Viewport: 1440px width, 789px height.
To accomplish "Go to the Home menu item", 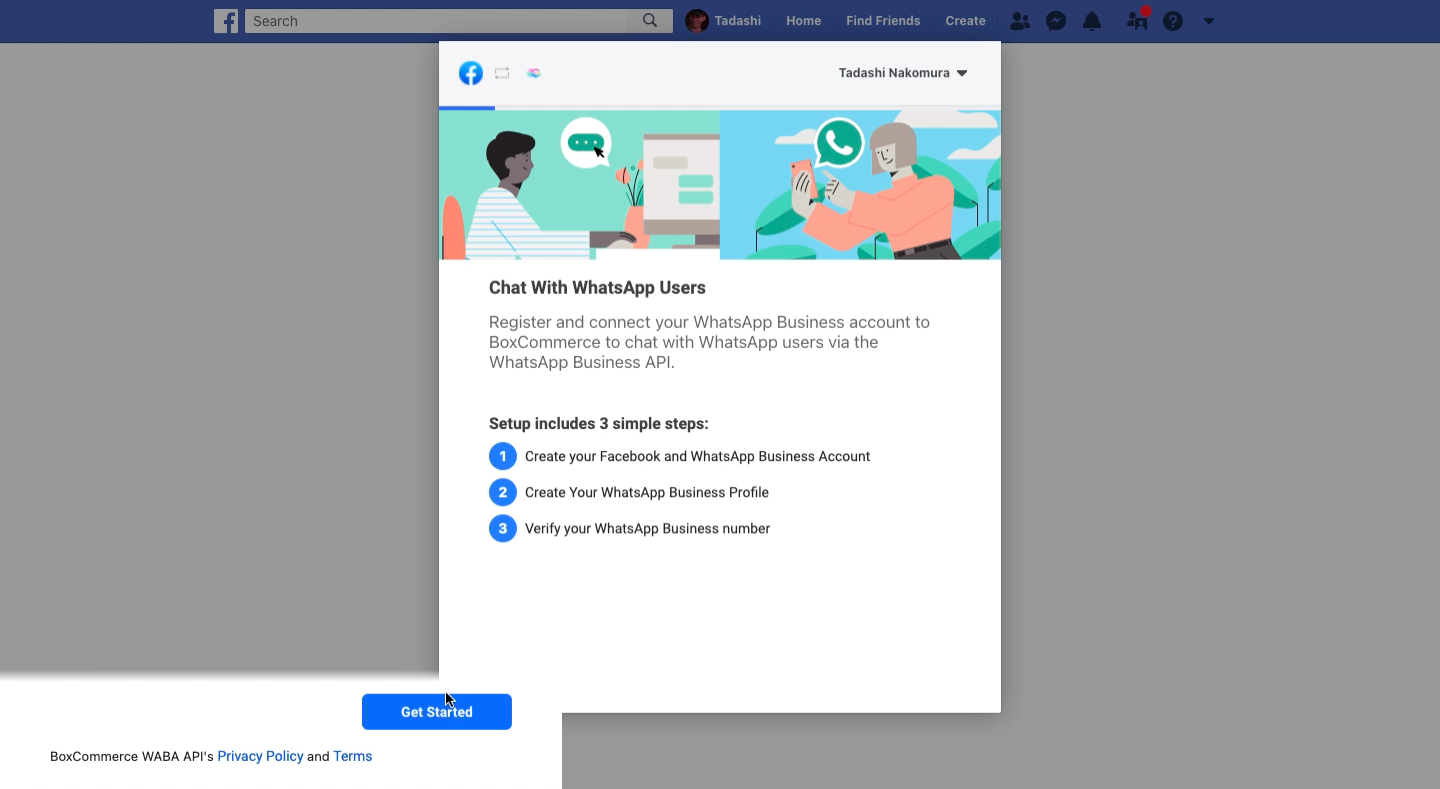I will 804,21.
